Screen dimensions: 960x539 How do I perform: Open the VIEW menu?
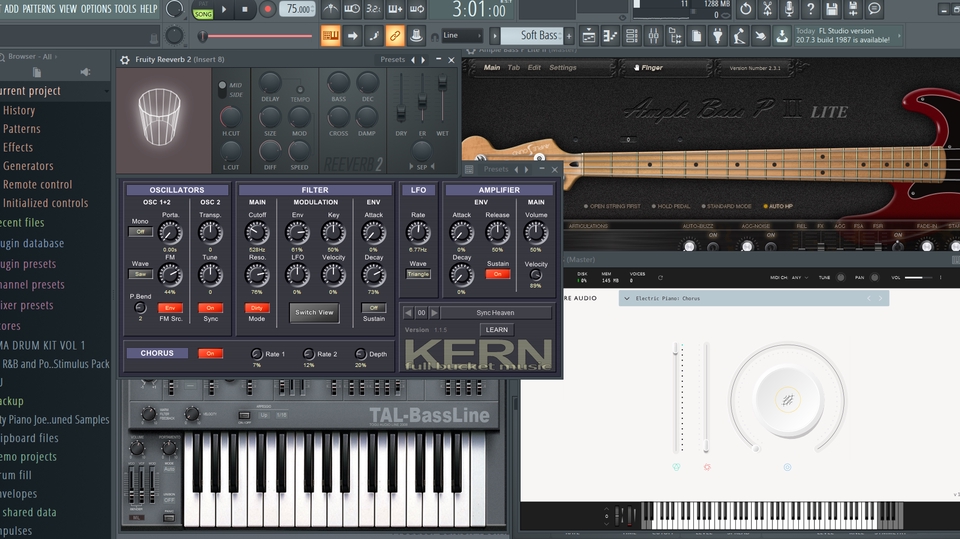(x=68, y=9)
